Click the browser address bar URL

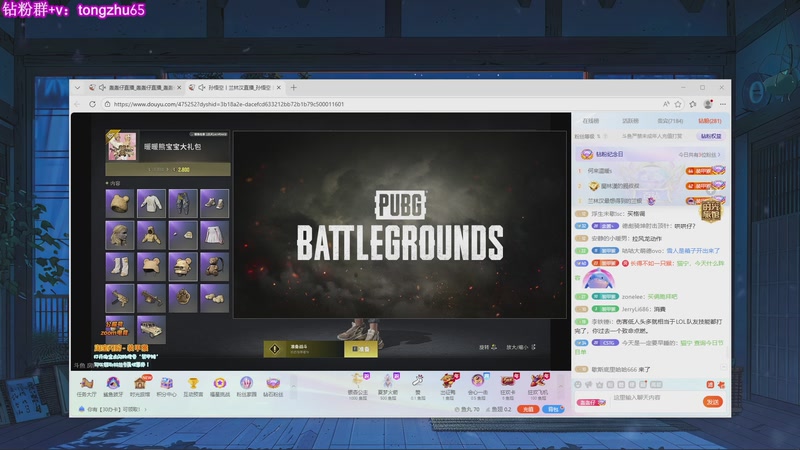tap(229, 104)
